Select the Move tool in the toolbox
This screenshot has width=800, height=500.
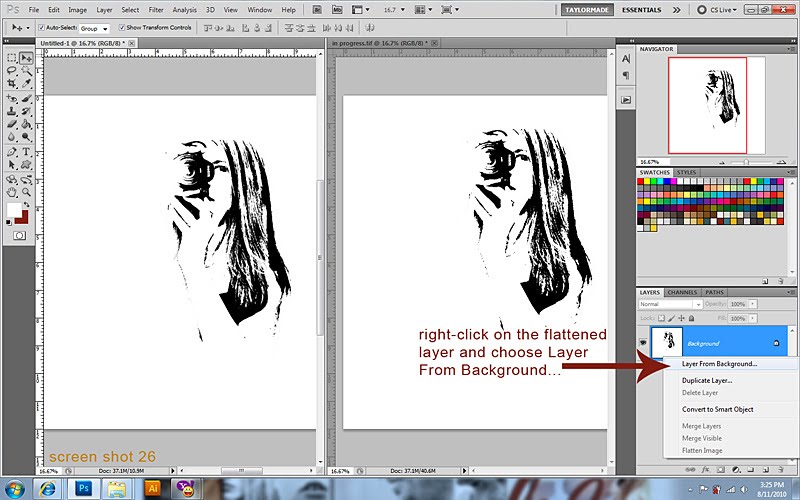point(25,58)
